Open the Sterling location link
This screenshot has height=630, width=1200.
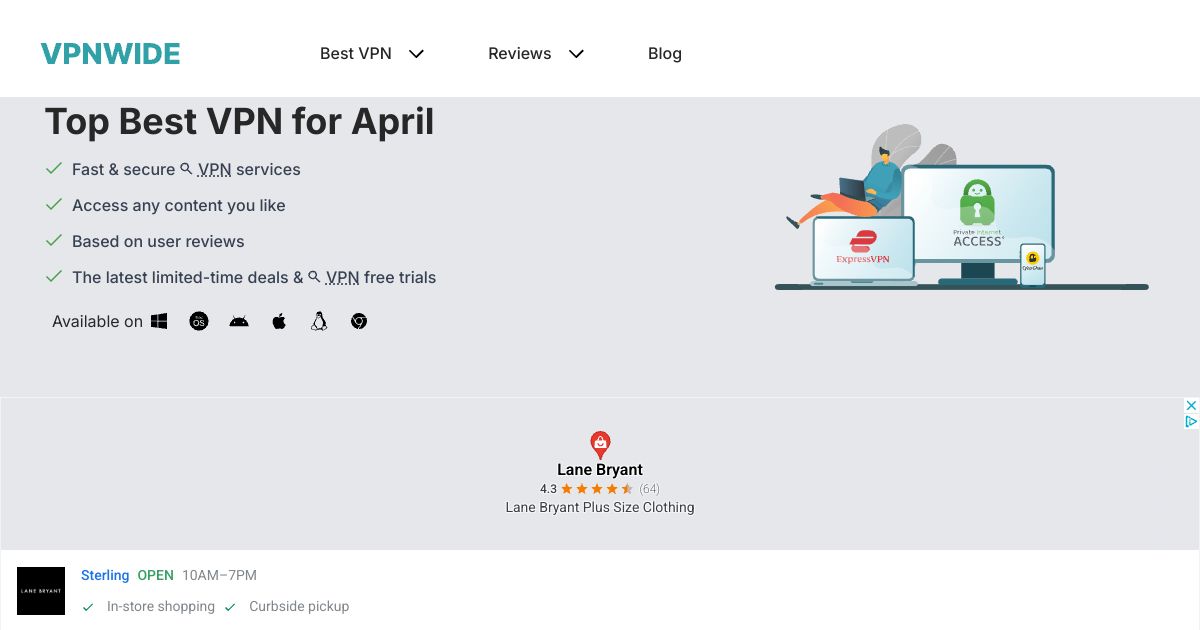click(x=105, y=575)
